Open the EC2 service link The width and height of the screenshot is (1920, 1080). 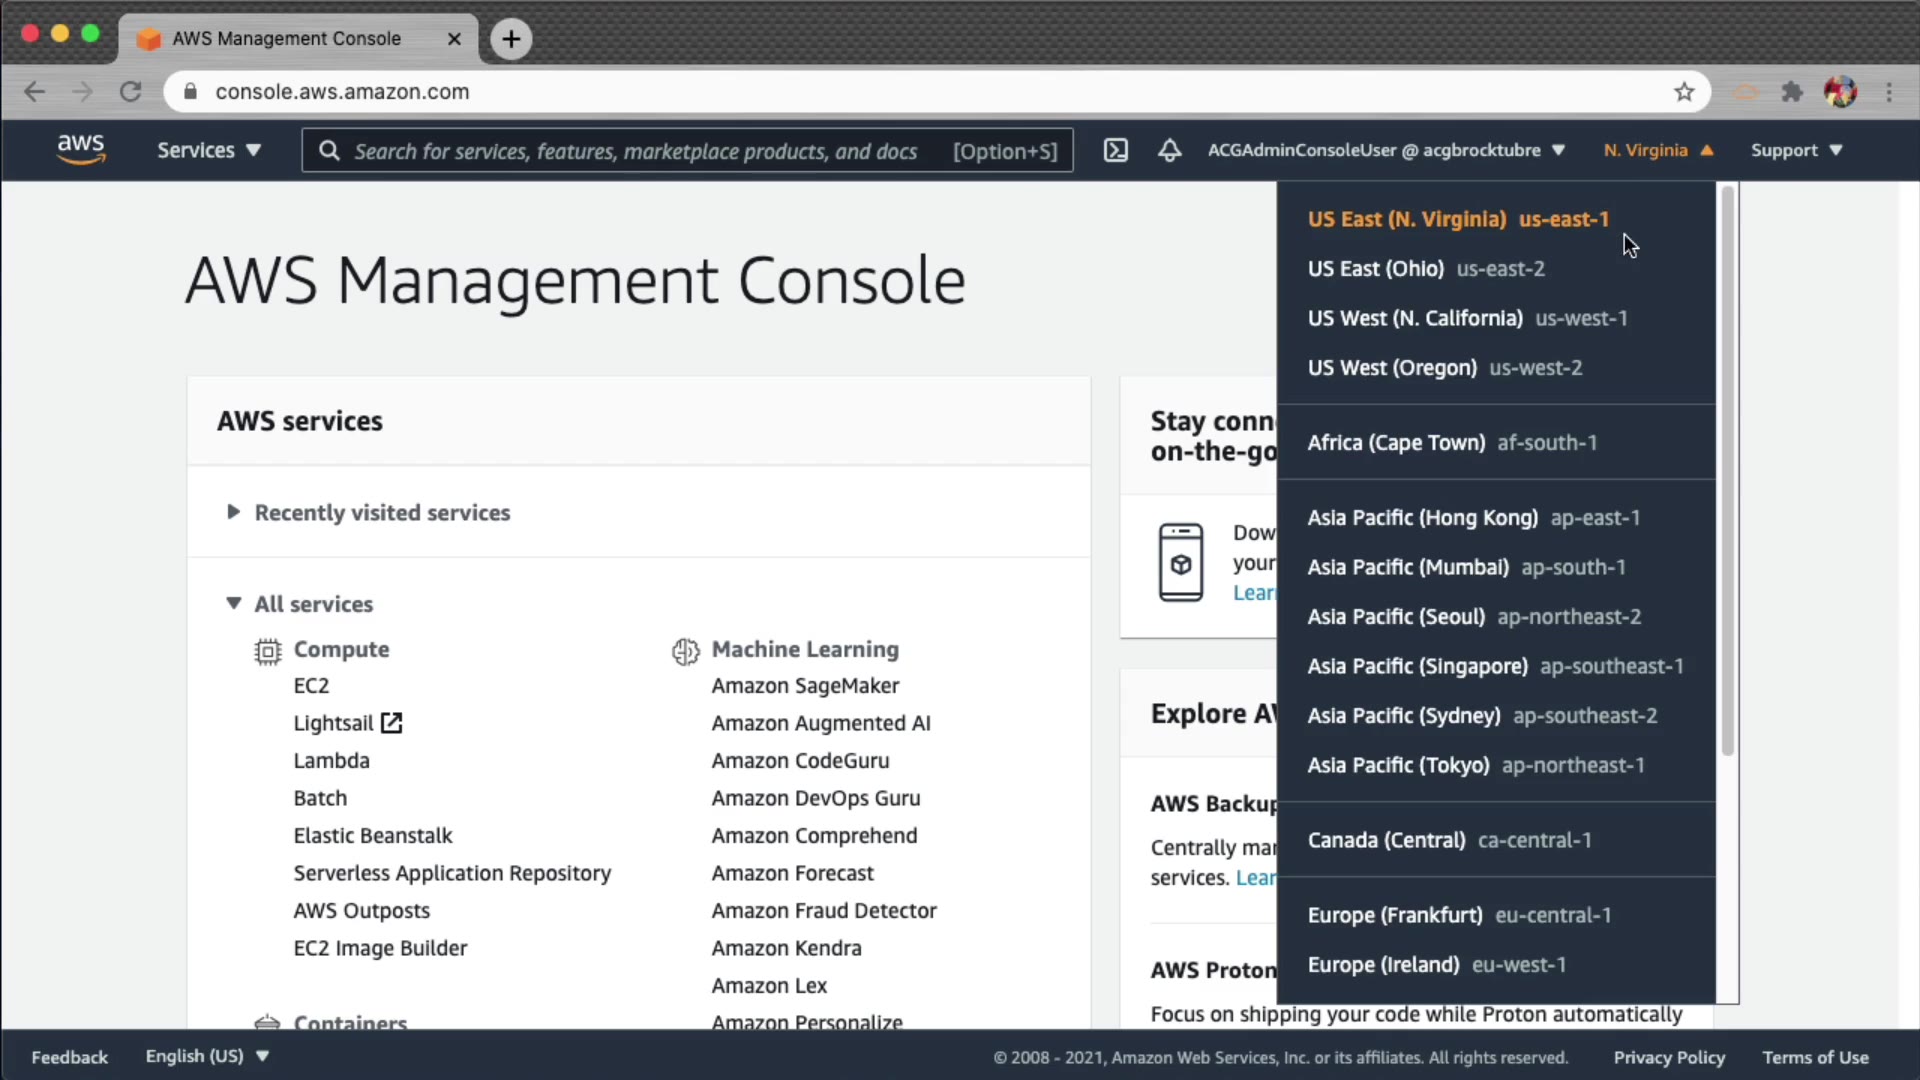coord(311,686)
